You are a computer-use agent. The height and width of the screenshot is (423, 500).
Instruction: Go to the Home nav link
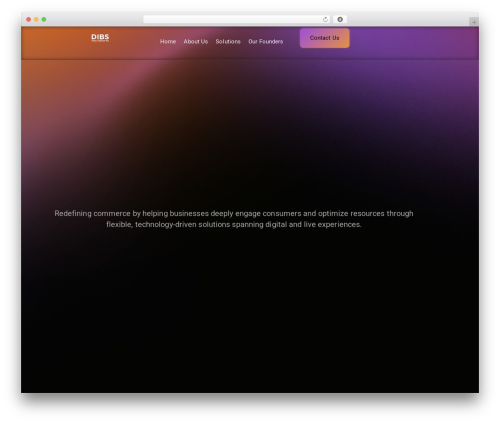pos(168,41)
